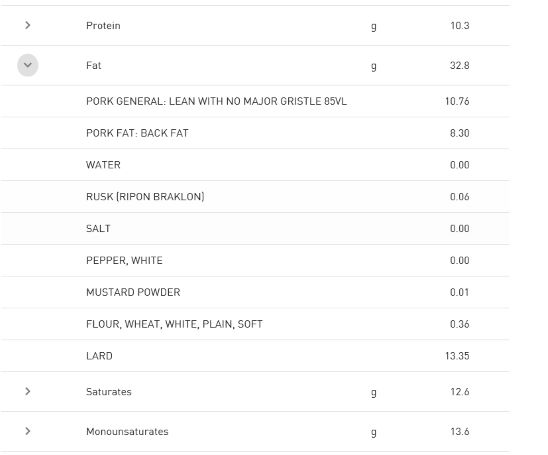Collapse the Fat row chevron
The width and height of the screenshot is (548, 455).
coord(28,65)
